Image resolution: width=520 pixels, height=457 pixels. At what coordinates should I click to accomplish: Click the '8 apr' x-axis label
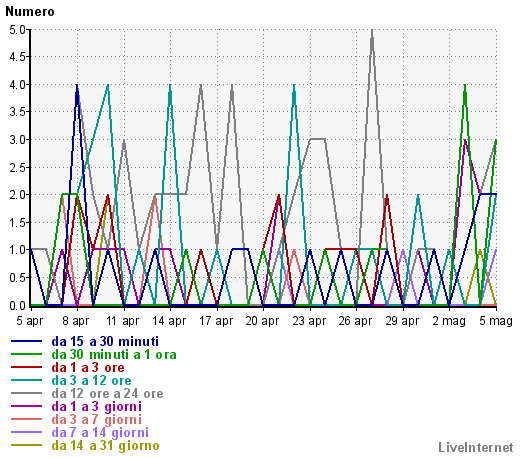pos(76,321)
